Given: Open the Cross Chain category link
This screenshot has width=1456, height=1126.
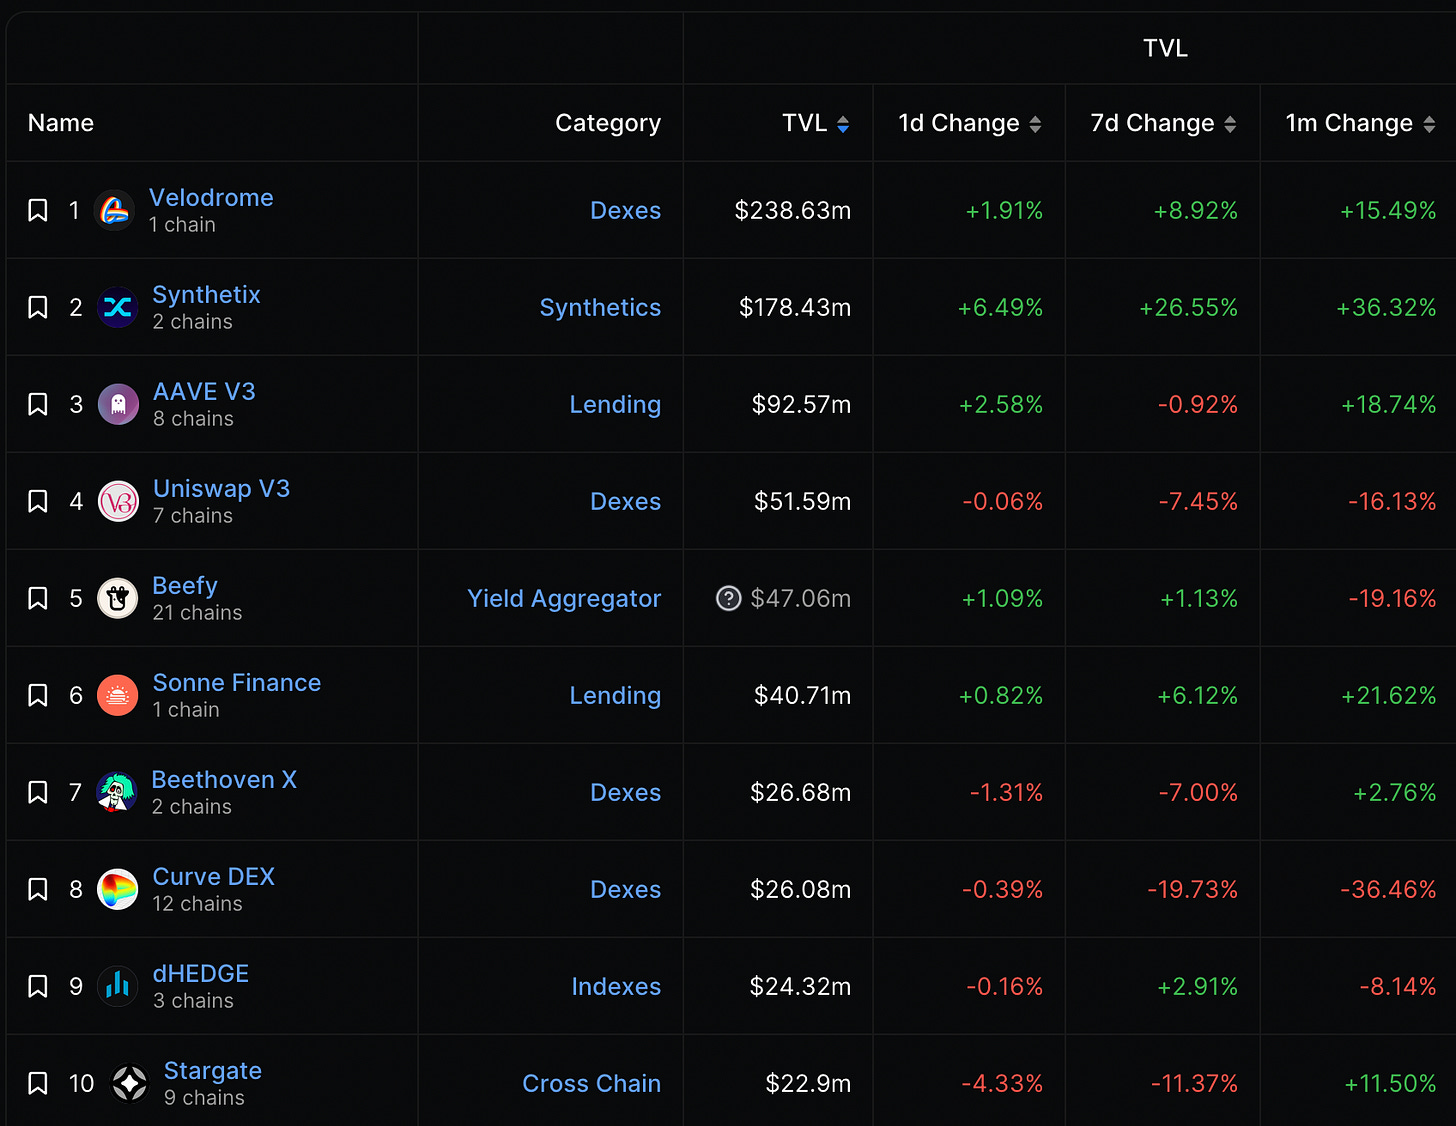Looking at the screenshot, I should (x=591, y=1083).
